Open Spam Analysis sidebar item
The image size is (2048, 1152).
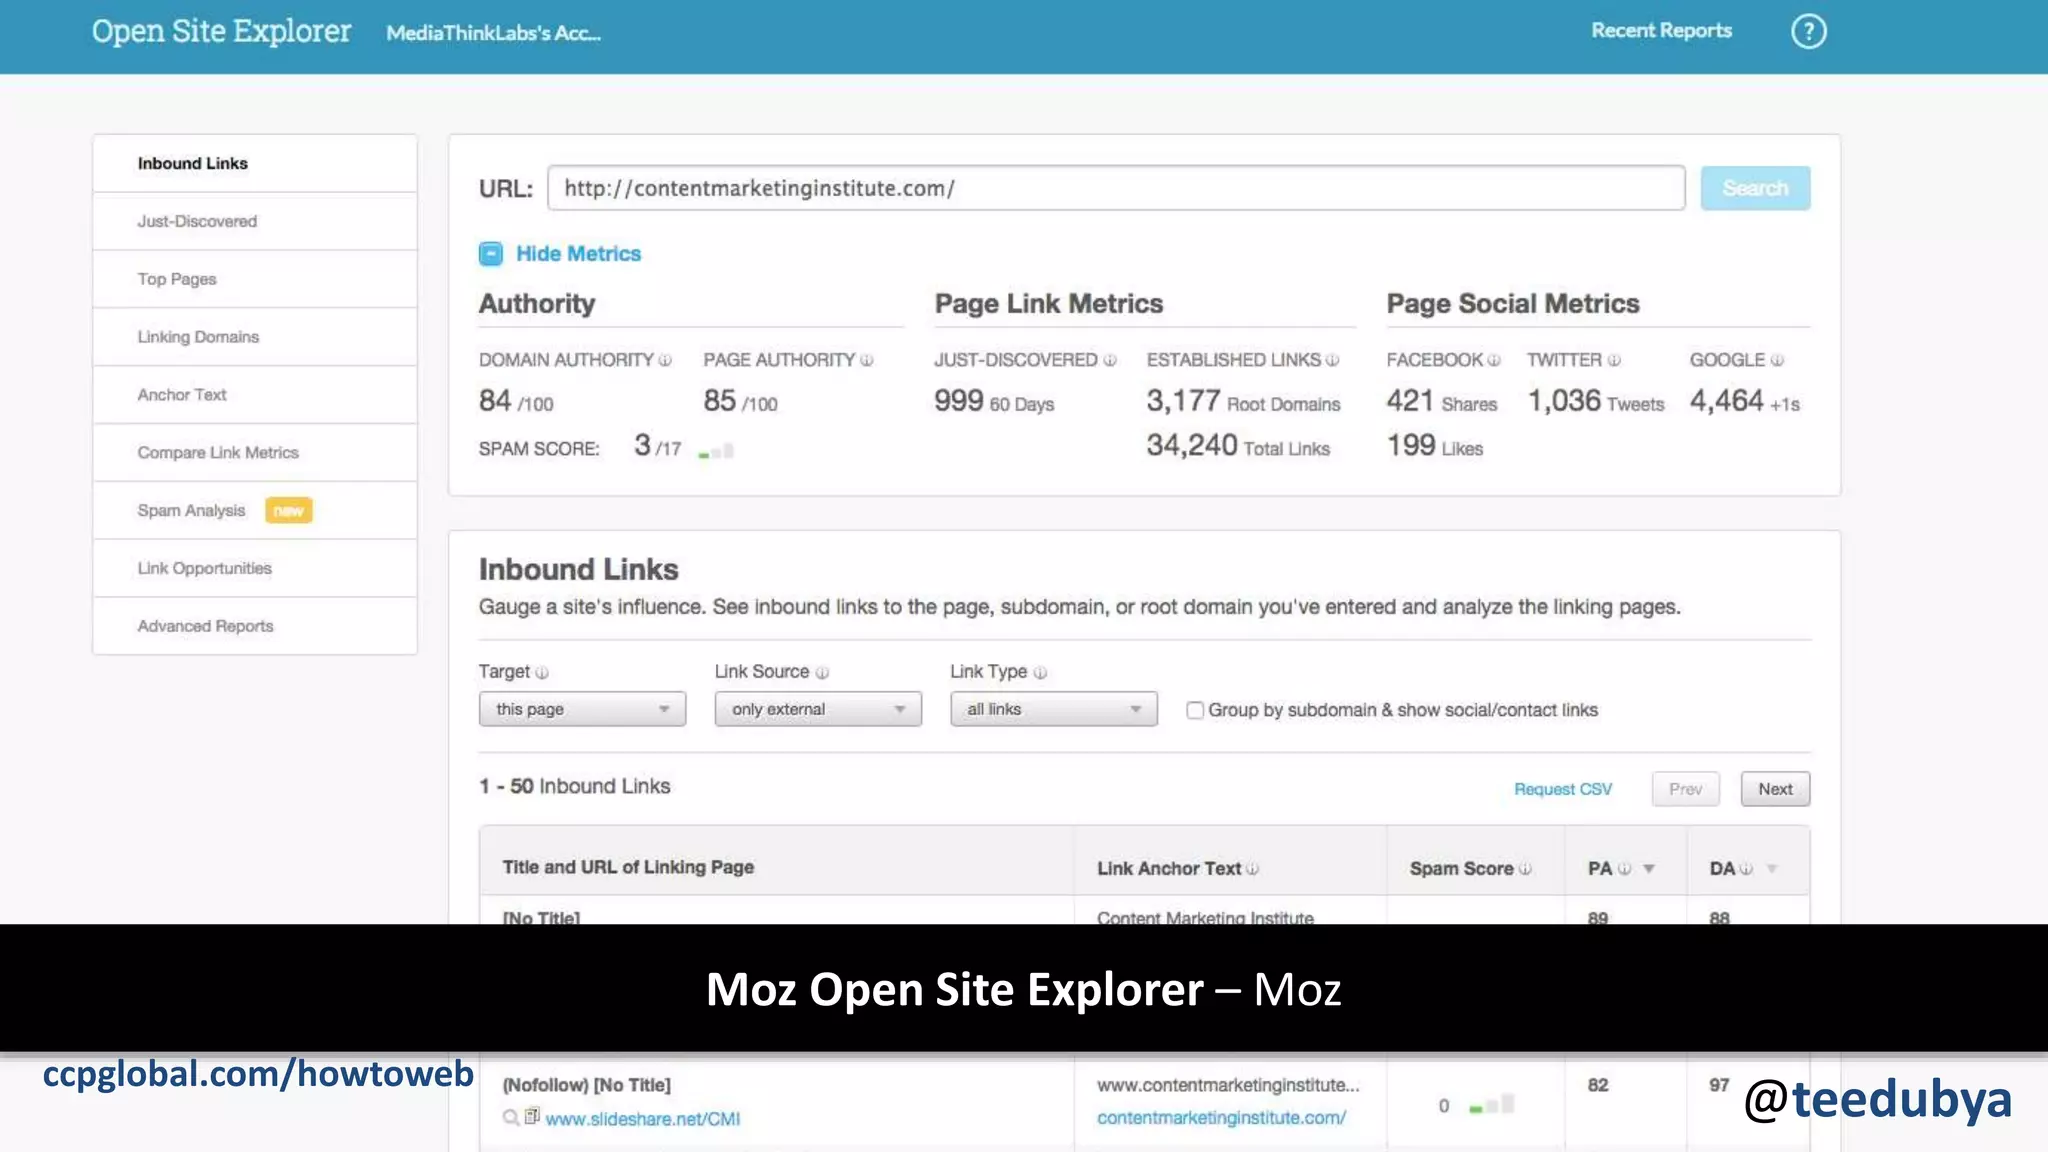255,511
